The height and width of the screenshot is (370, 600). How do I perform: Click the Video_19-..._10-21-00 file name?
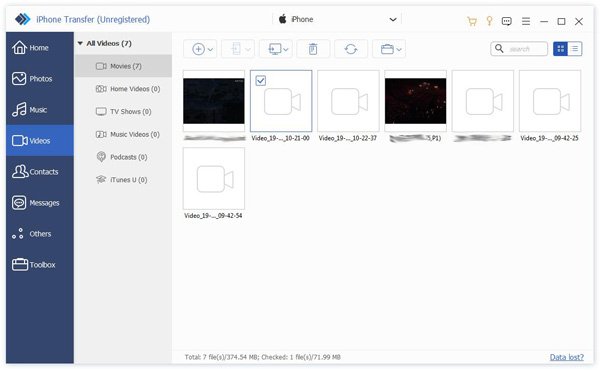point(280,138)
